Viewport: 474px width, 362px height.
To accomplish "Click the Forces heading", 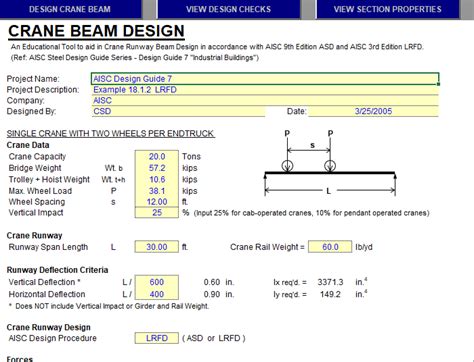I will pyautogui.click(x=20, y=359).
